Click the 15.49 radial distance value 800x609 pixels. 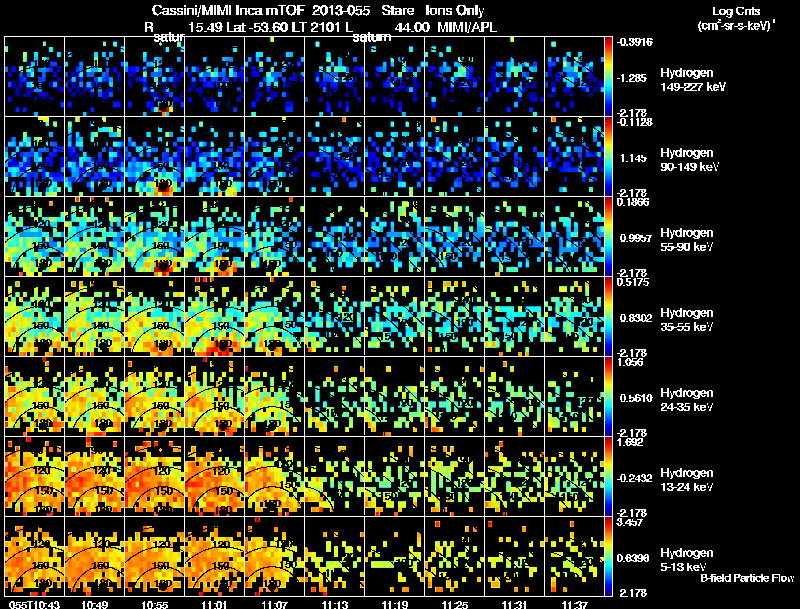205,27
